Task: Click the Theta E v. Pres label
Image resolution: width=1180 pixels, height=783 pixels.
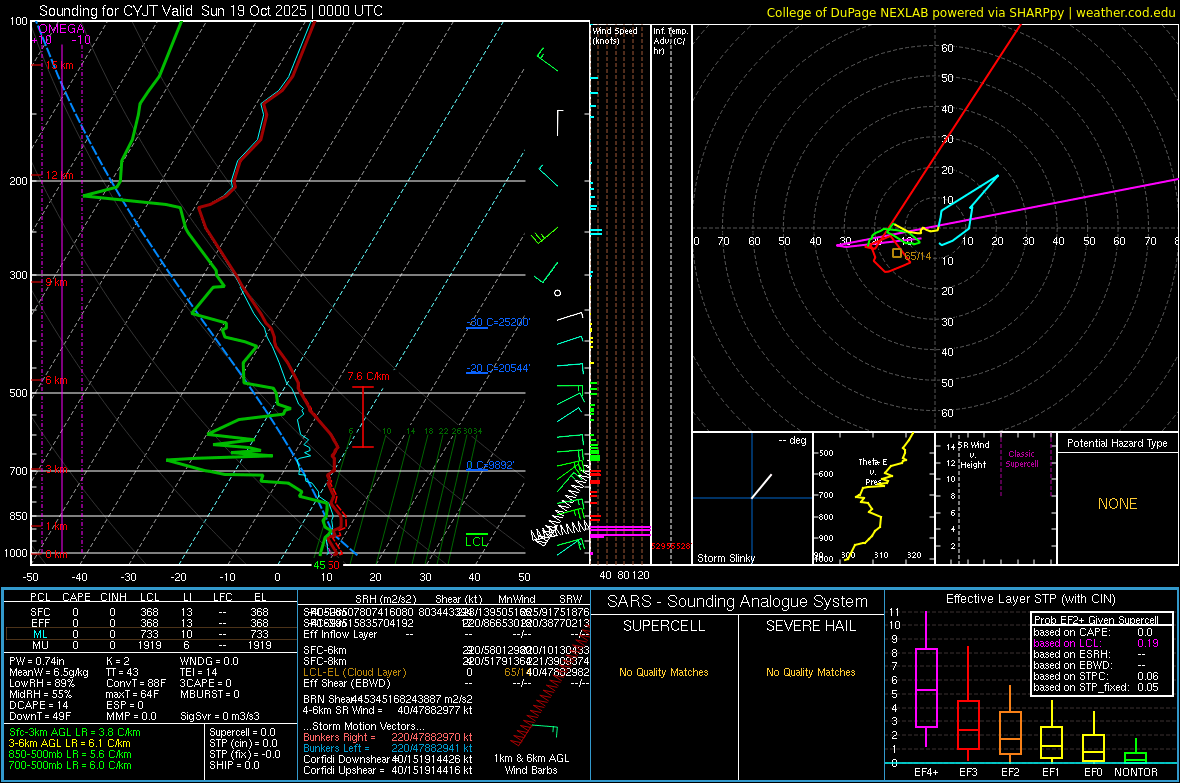Action: [x=872, y=471]
